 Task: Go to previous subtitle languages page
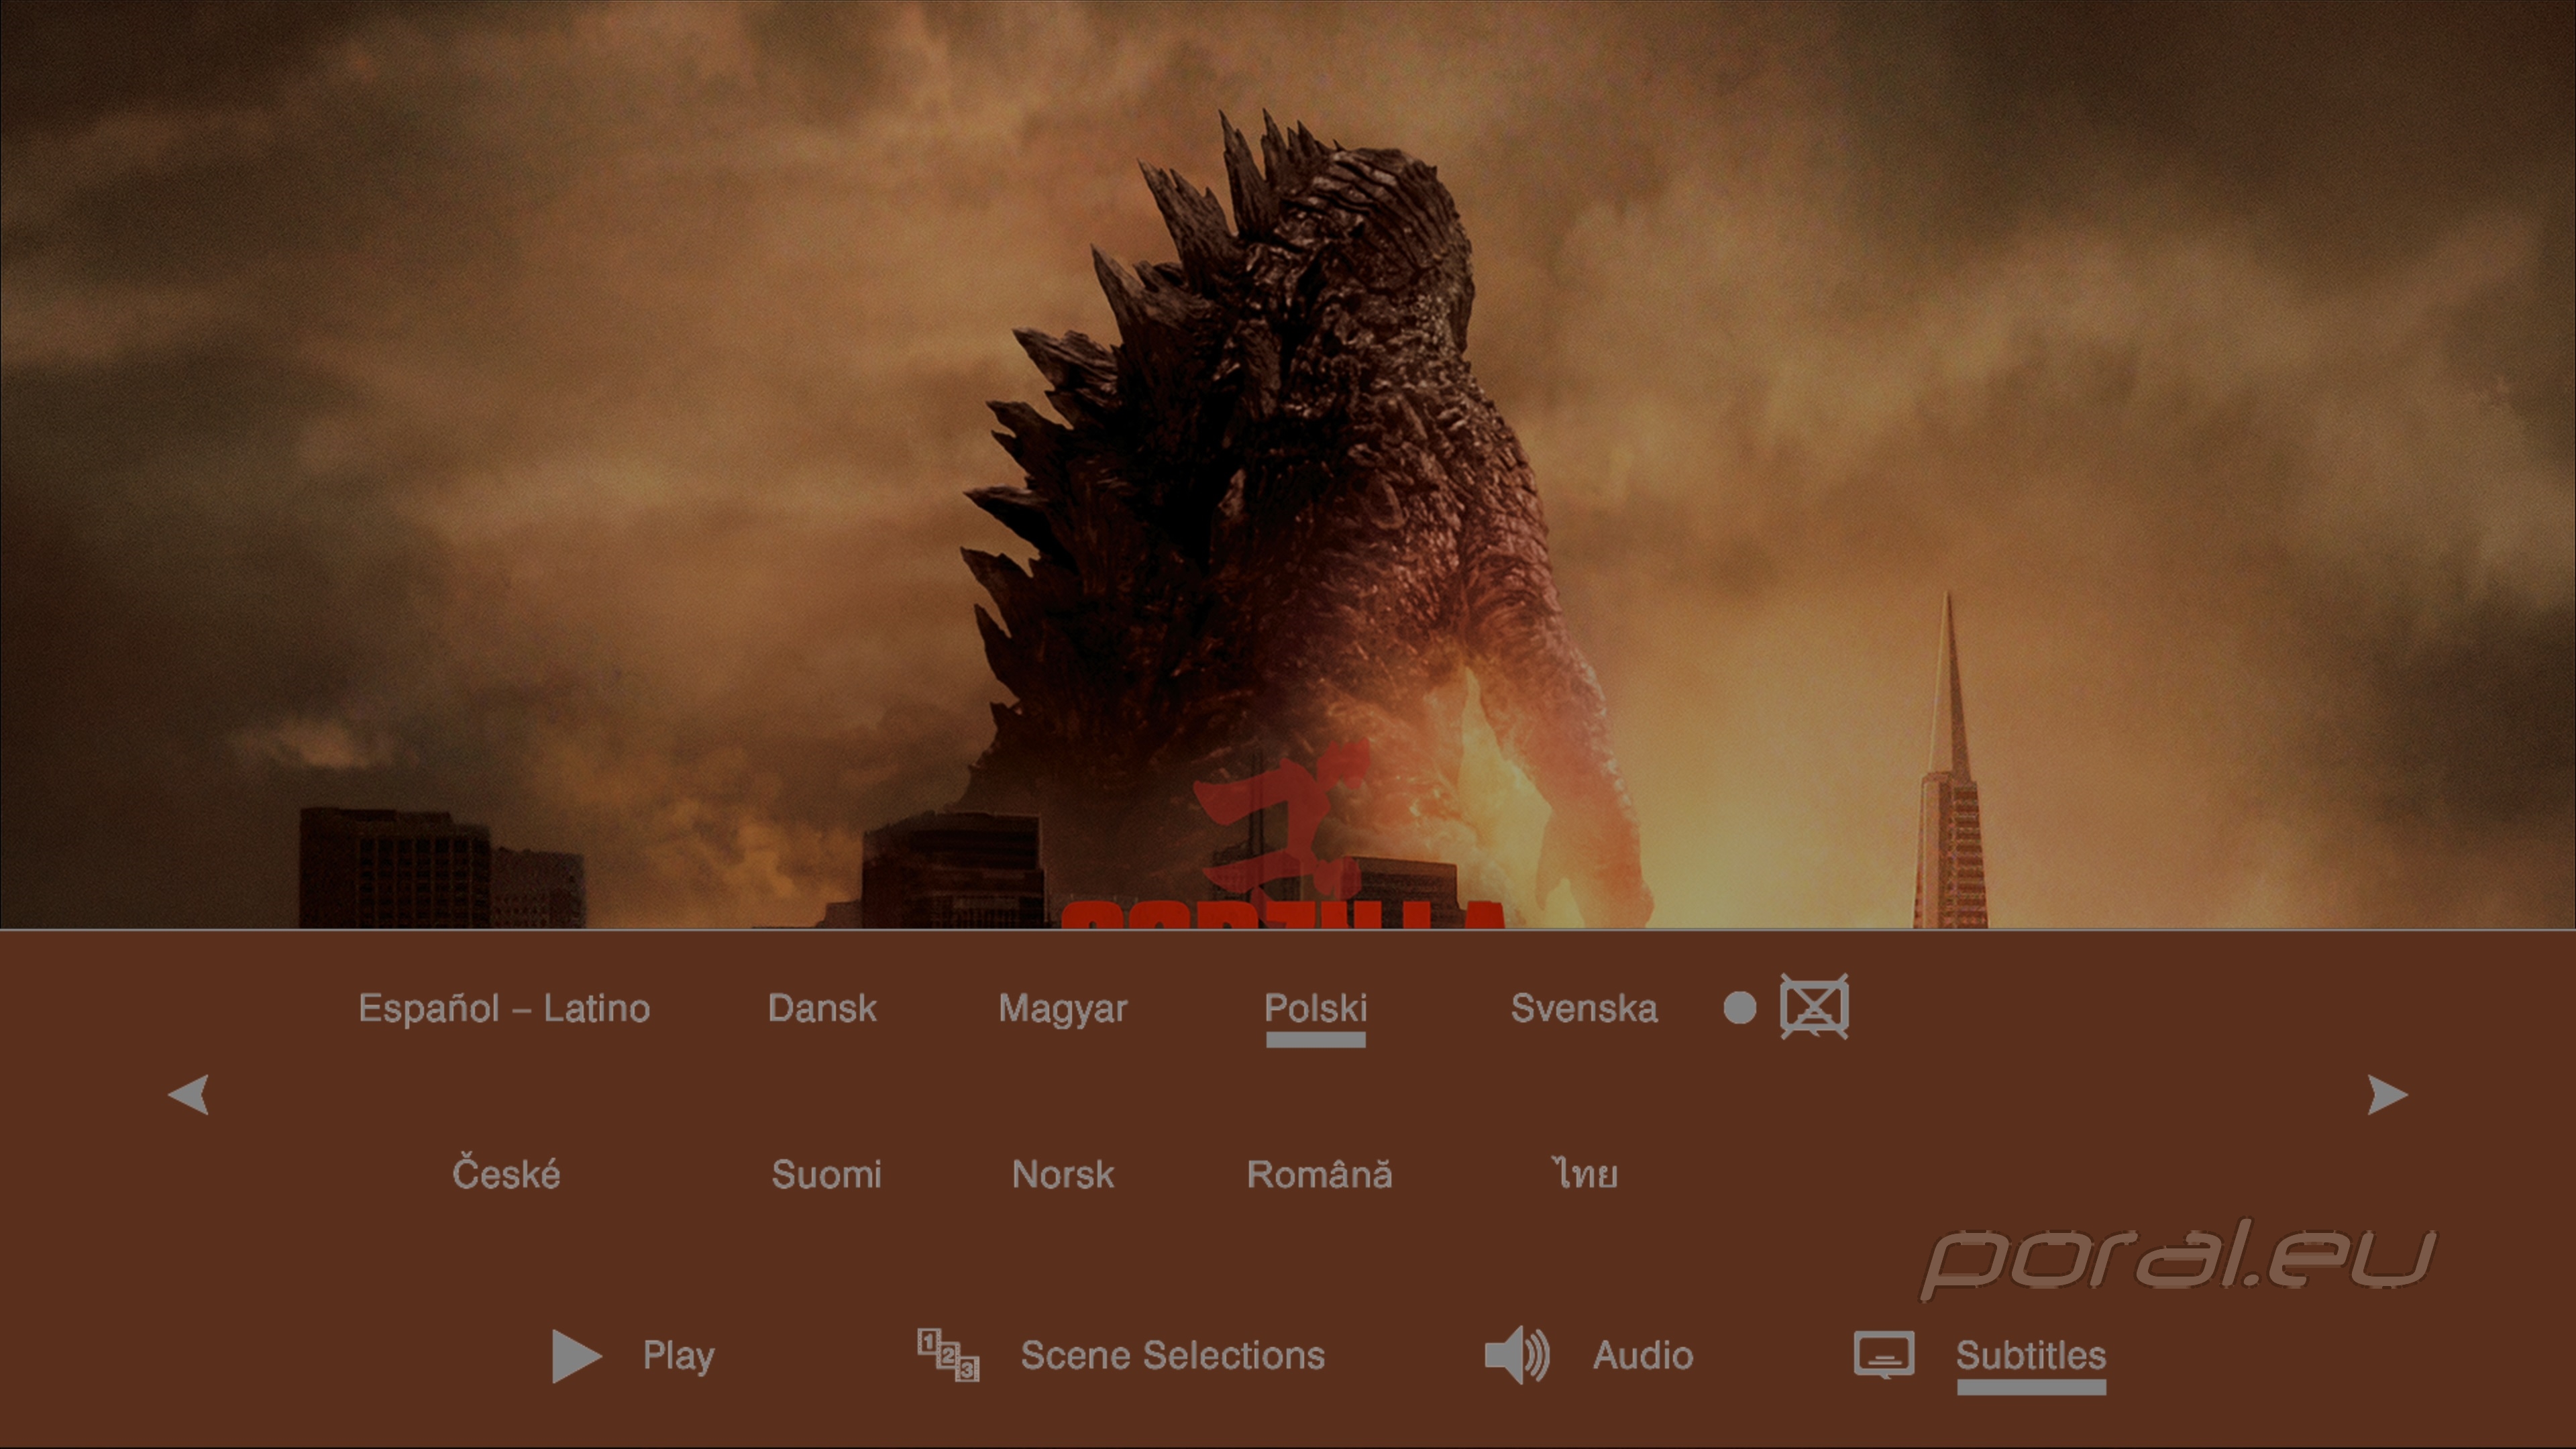point(188,1094)
